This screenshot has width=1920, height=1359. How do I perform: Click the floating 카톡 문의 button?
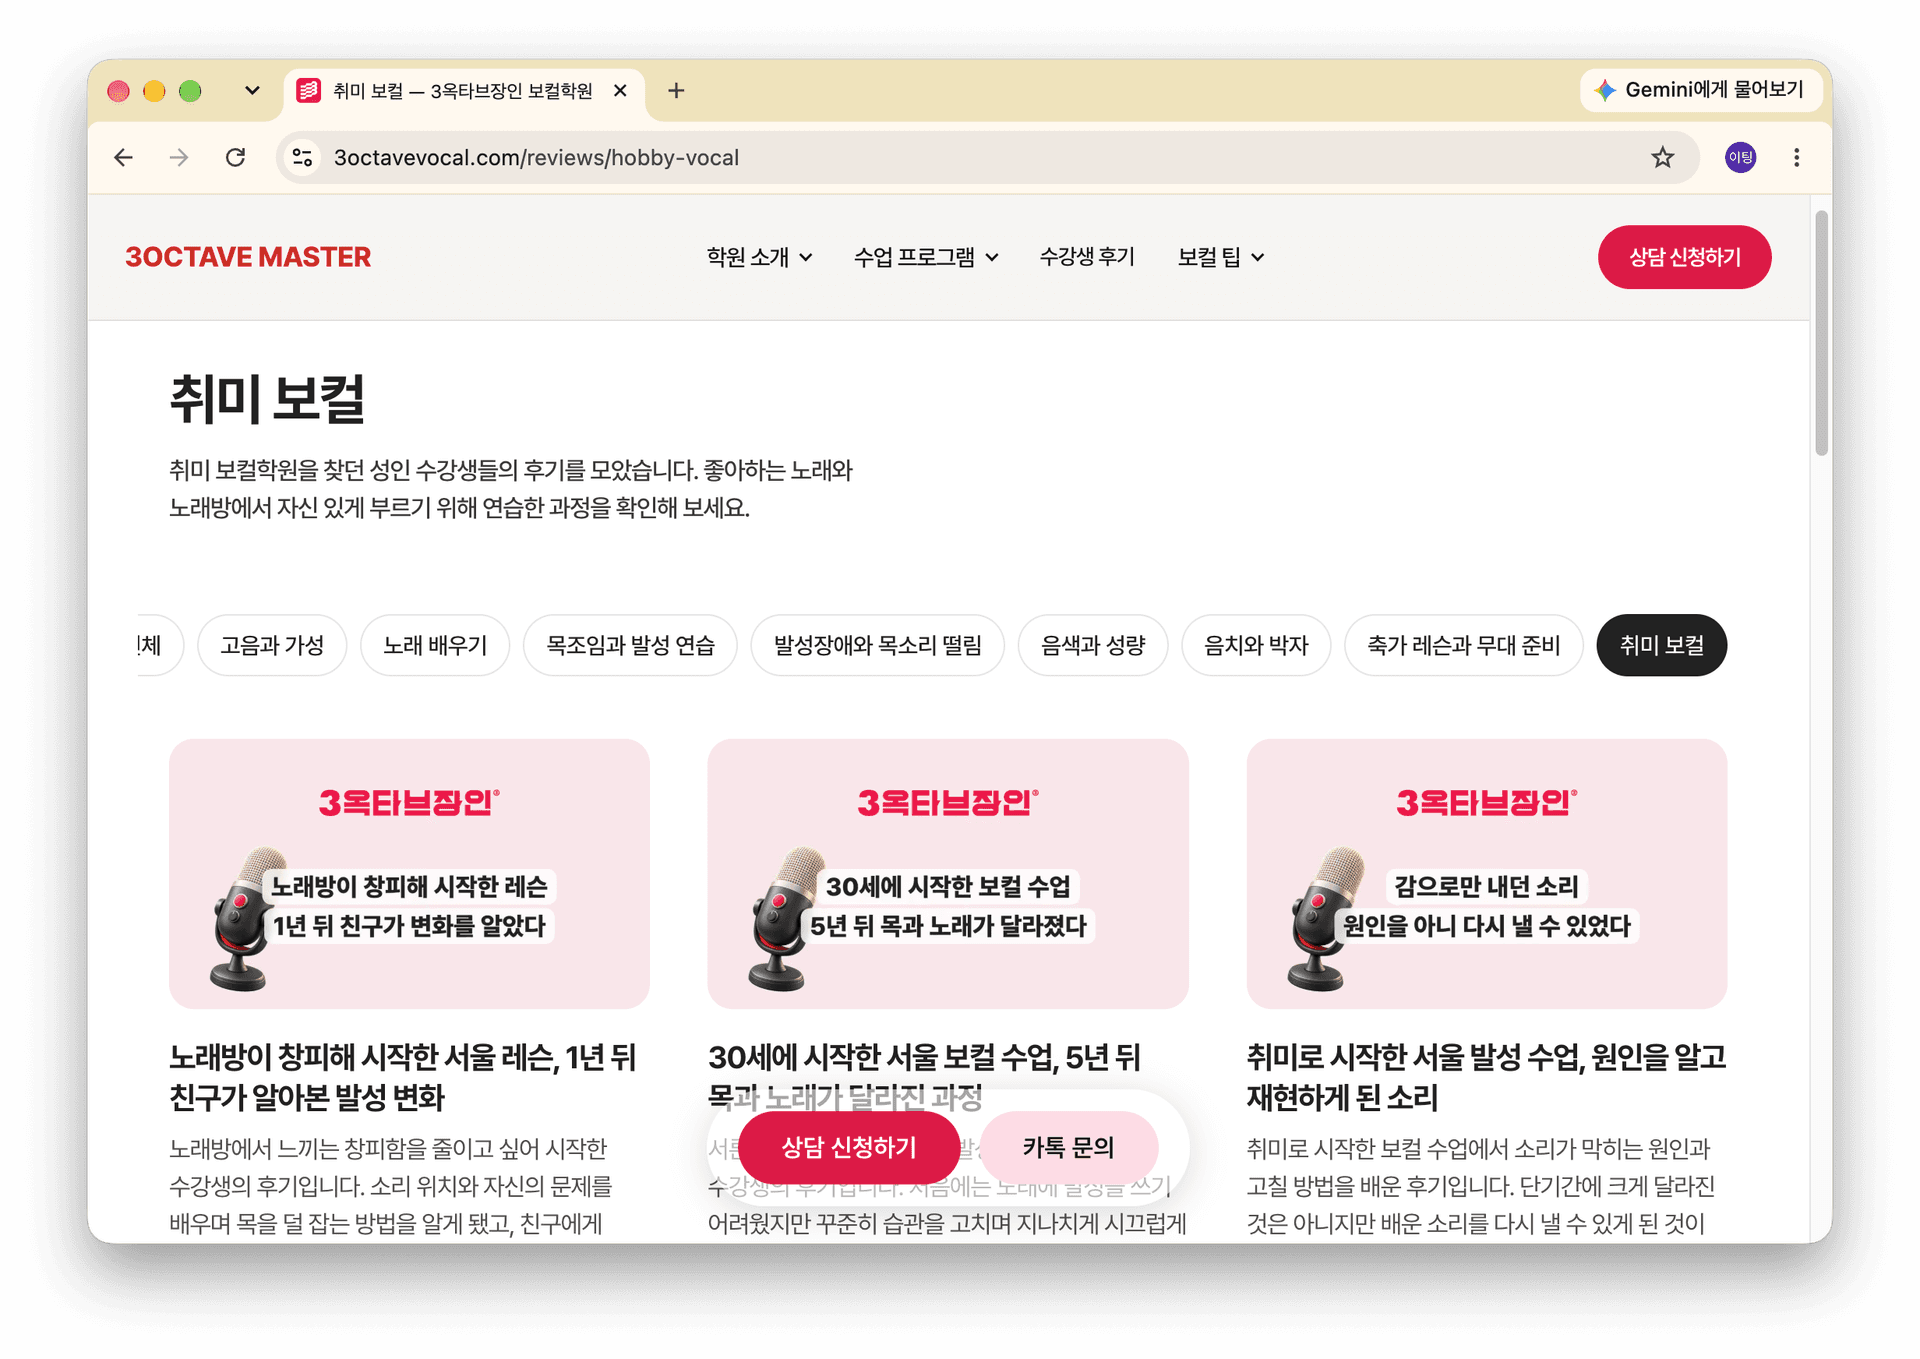[1068, 1147]
